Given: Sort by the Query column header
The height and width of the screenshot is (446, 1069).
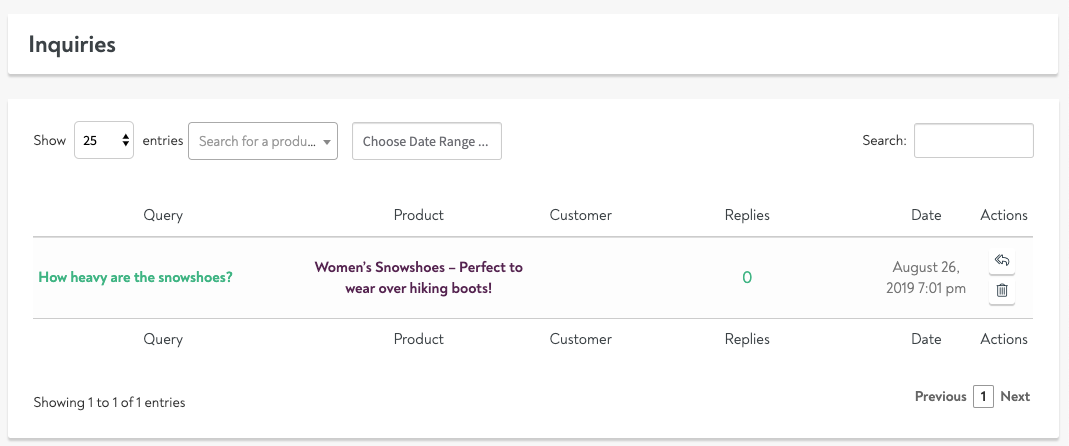Looking at the screenshot, I should pyautogui.click(x=163, y=215).
